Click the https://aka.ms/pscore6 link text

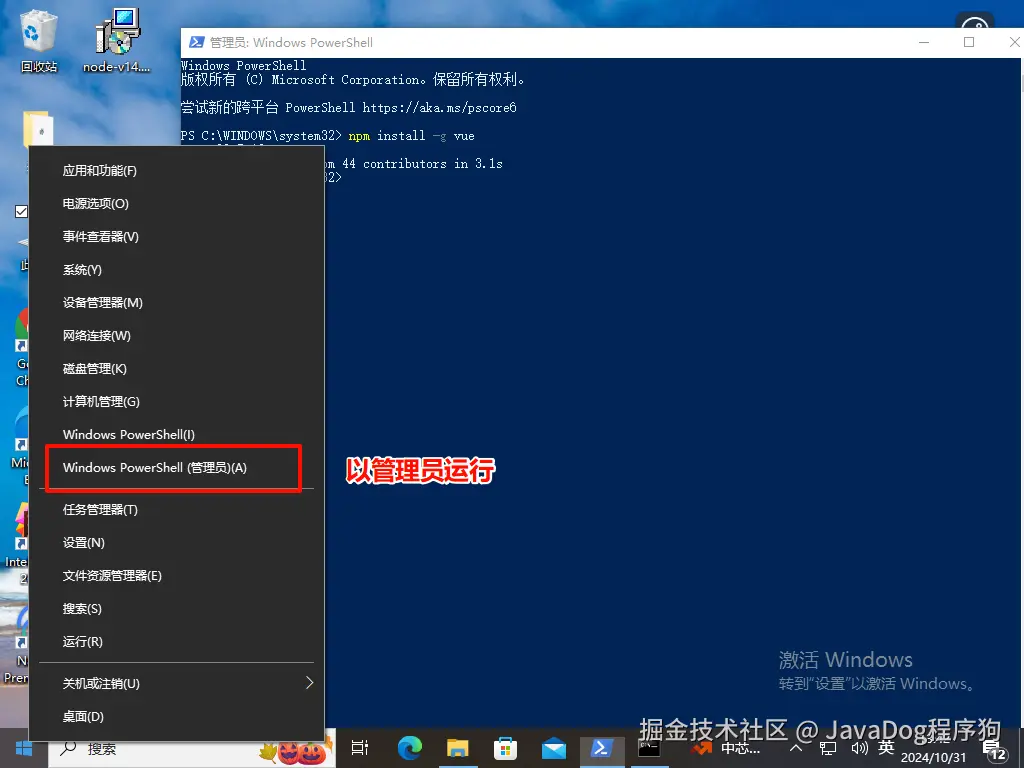[440, 108]
